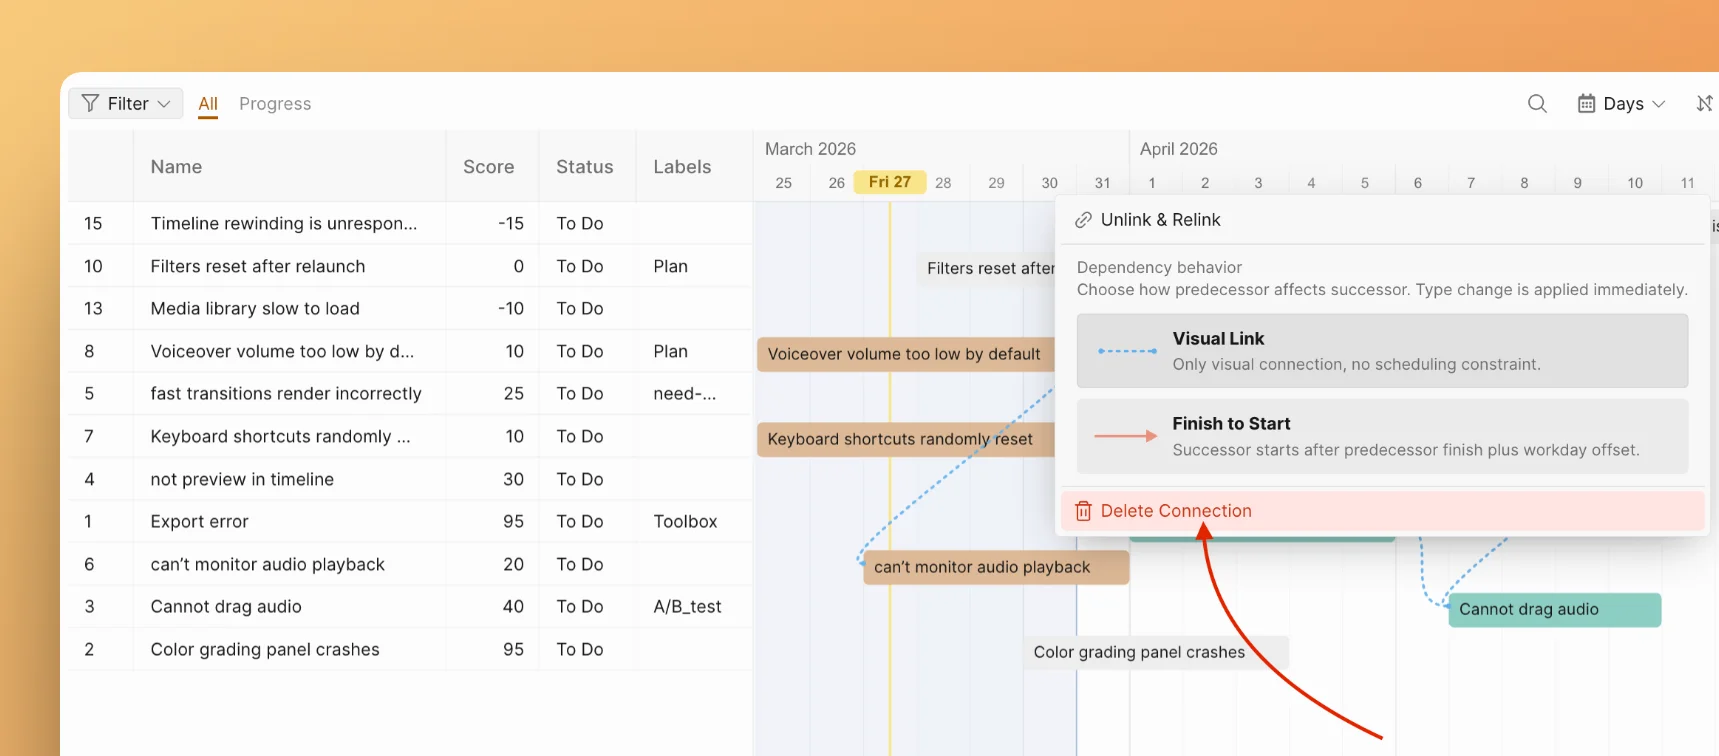
Task: Select the Cannot drag audio teal bar
Action: point(1554,610)
